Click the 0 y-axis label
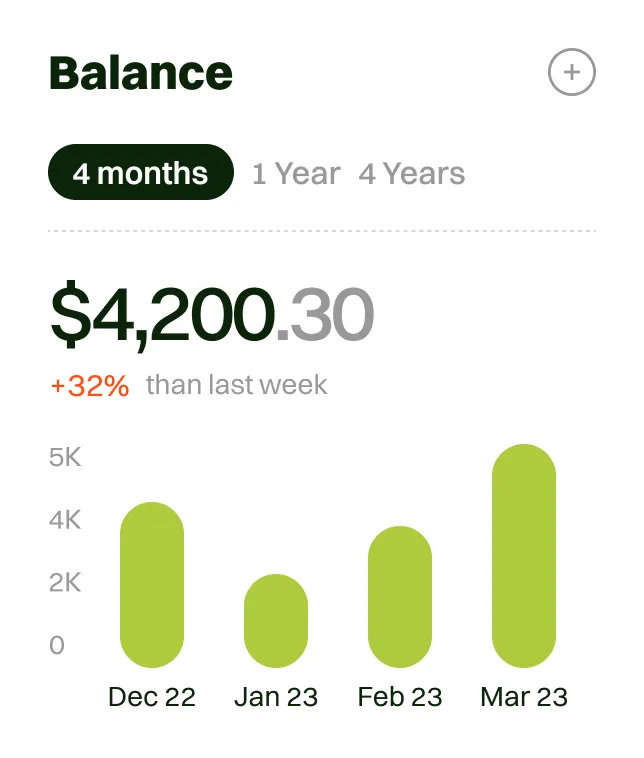 (x=57, y=645)
